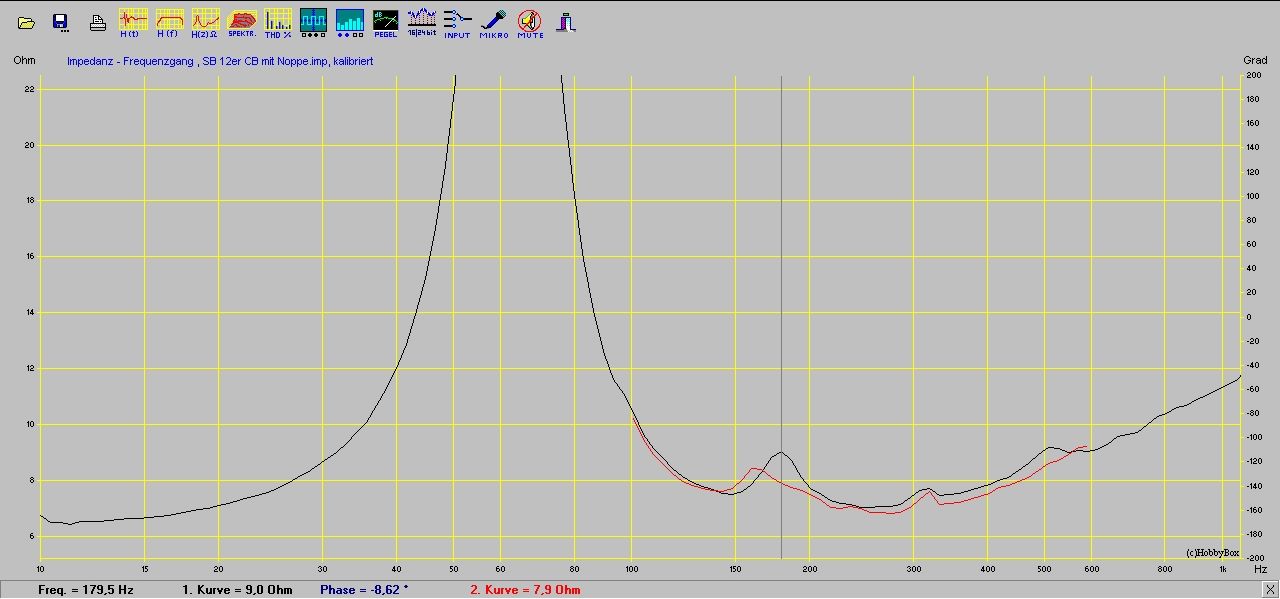Screen dimensions: 1280x599
Task: Save measurement with the floppy disk icon
Action: point(60,22)
